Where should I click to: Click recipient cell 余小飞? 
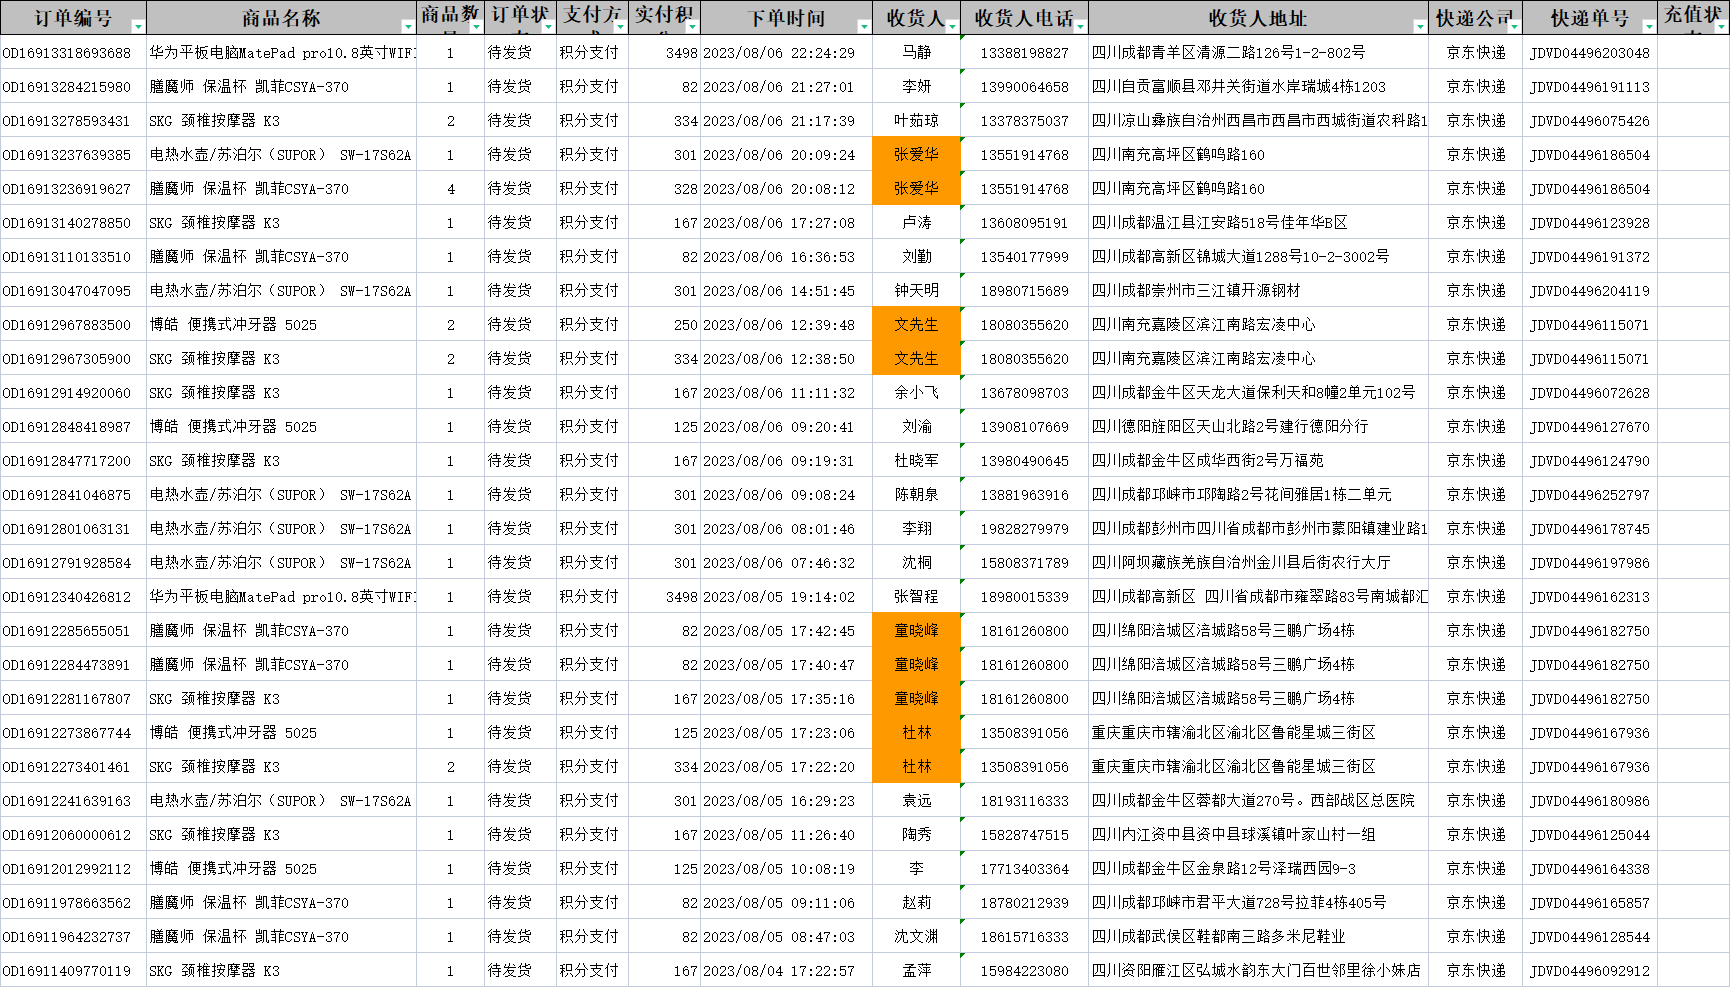click(916, 393)
